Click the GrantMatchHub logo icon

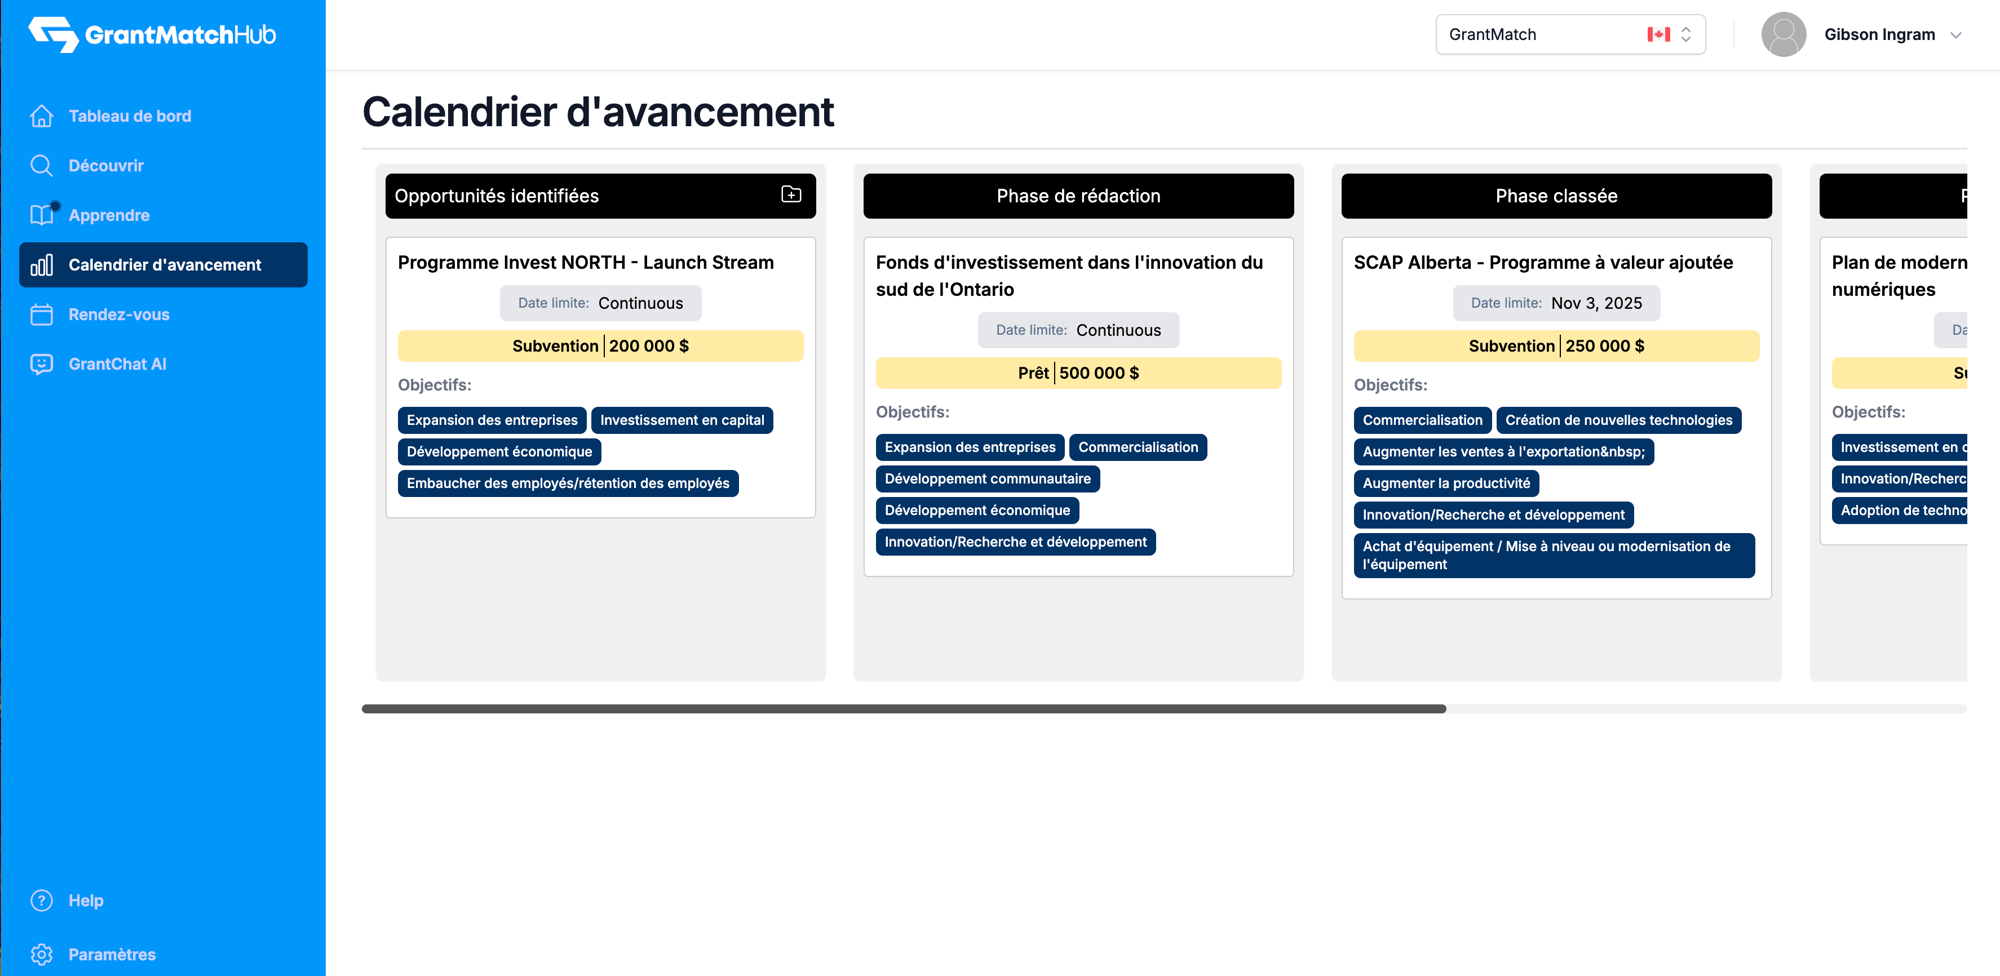point(53,34)
